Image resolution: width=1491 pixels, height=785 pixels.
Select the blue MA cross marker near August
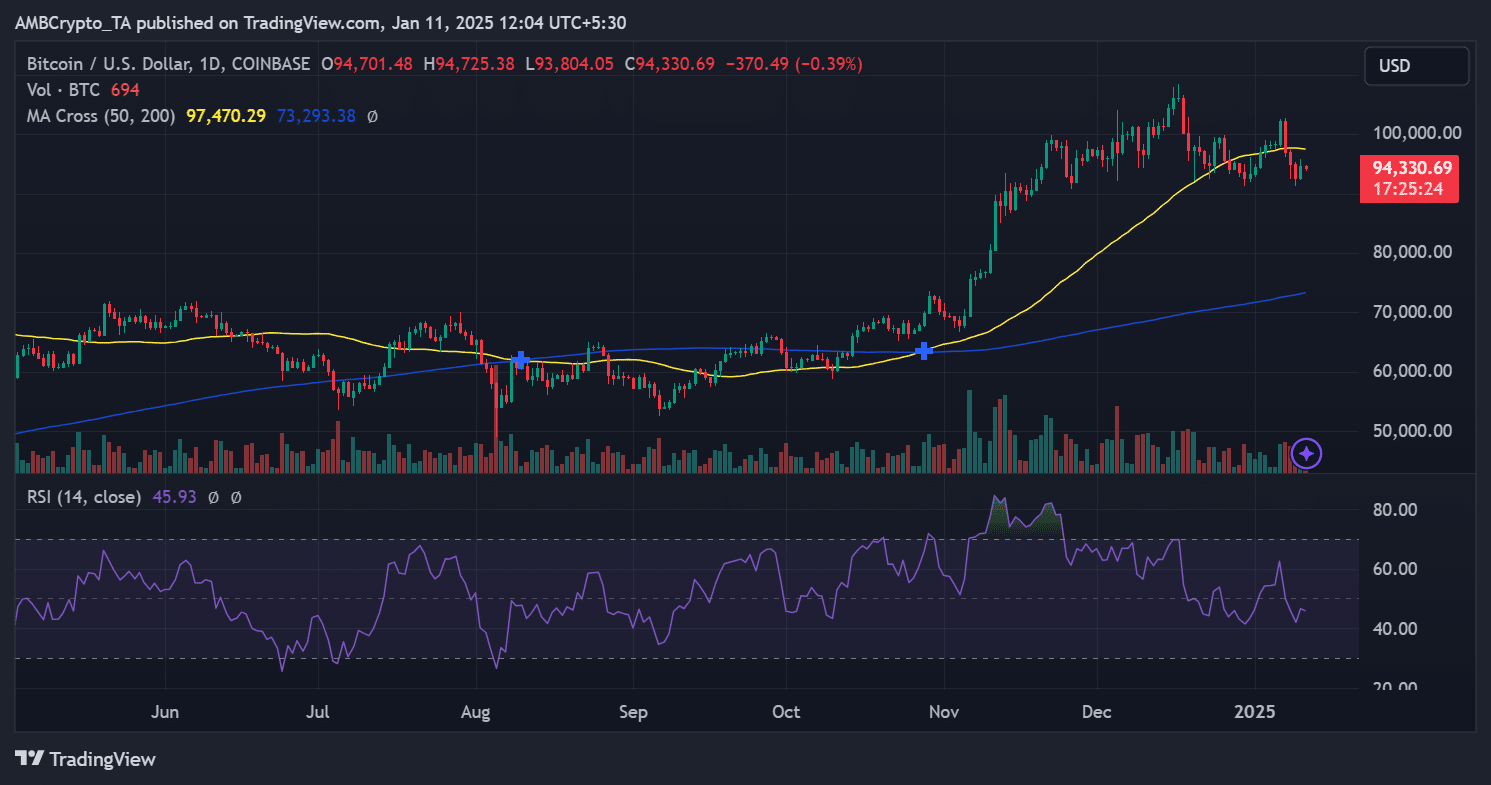[520, 360]
